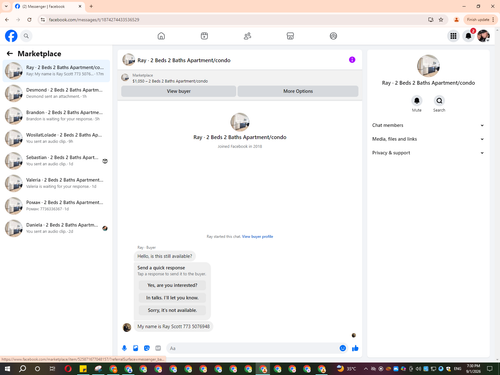Send quick reply 'Sorry, it's not available.'
This screenshot has height=375, width=500.
coord(172,310)
